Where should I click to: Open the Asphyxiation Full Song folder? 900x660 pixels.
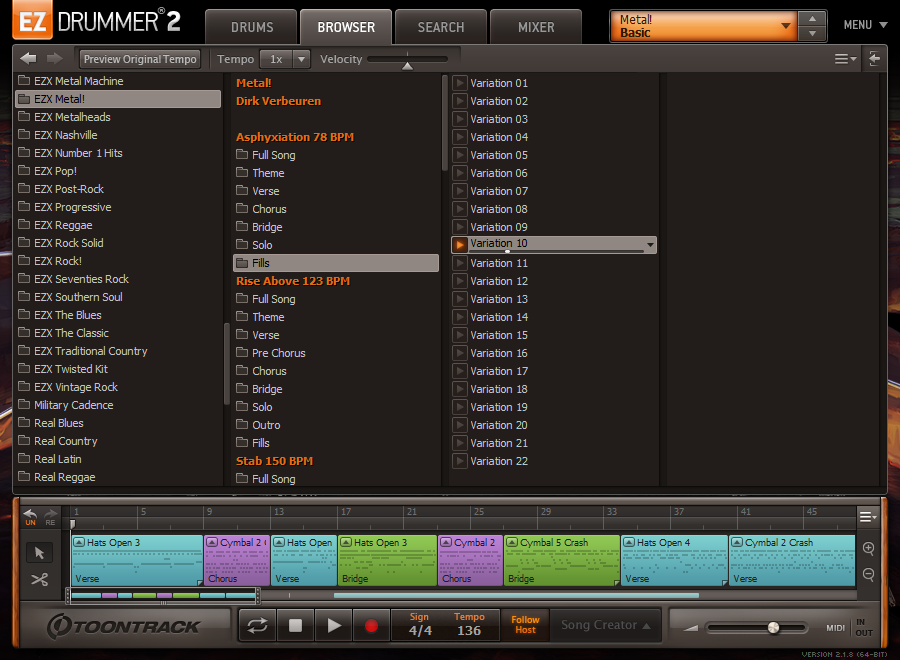click(x=336, y=155)
